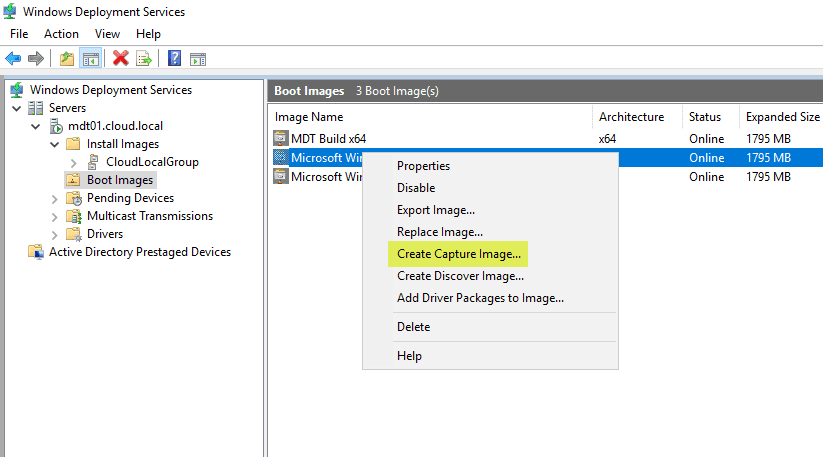Select Active Directory Prestaged Devices node
This screenshot has width=823, height=457.
click(139, 252)
